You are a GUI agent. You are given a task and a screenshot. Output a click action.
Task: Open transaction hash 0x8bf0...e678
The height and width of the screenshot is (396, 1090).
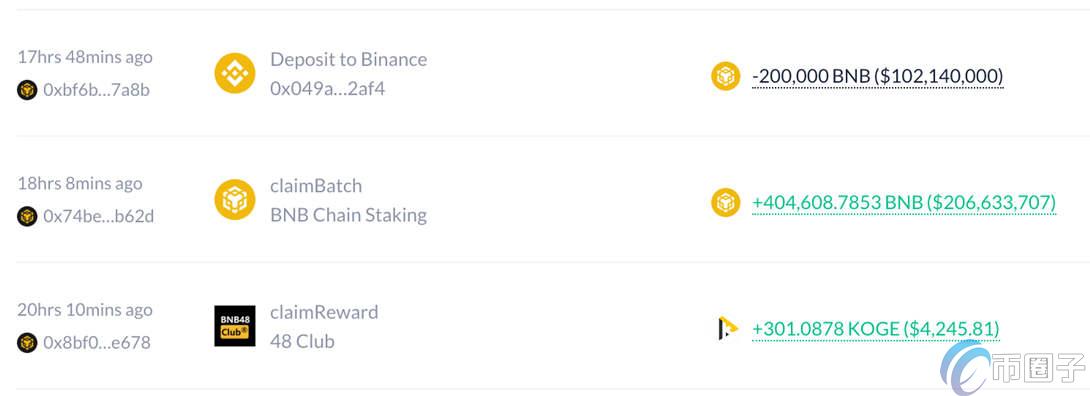coord(97,343)
